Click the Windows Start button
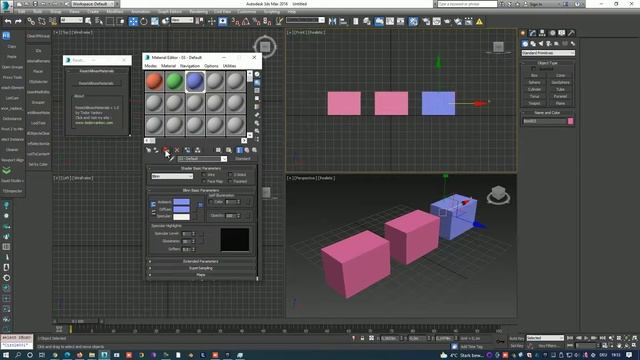Screen dimensions: 640x360 (6, 355)
